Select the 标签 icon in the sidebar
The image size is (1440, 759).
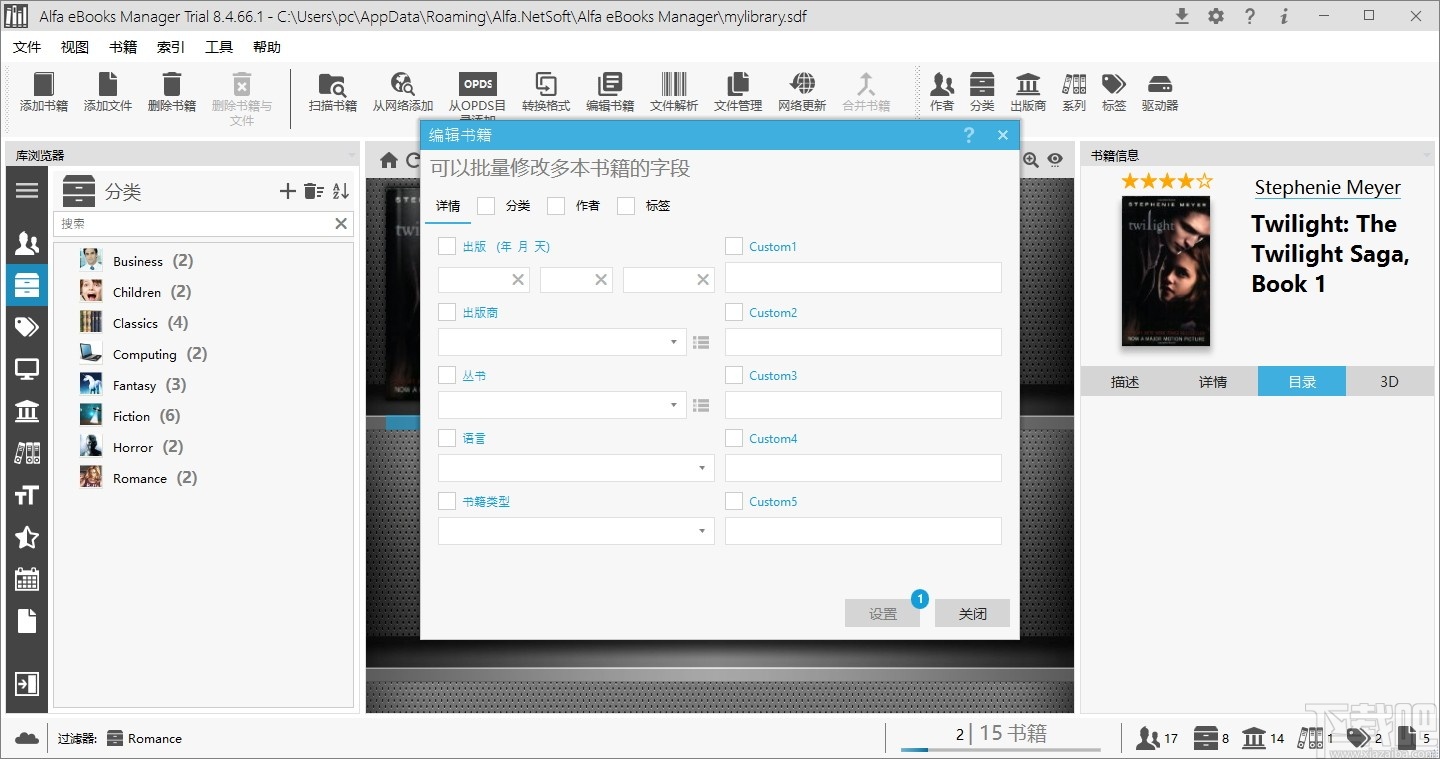point(27,327)
